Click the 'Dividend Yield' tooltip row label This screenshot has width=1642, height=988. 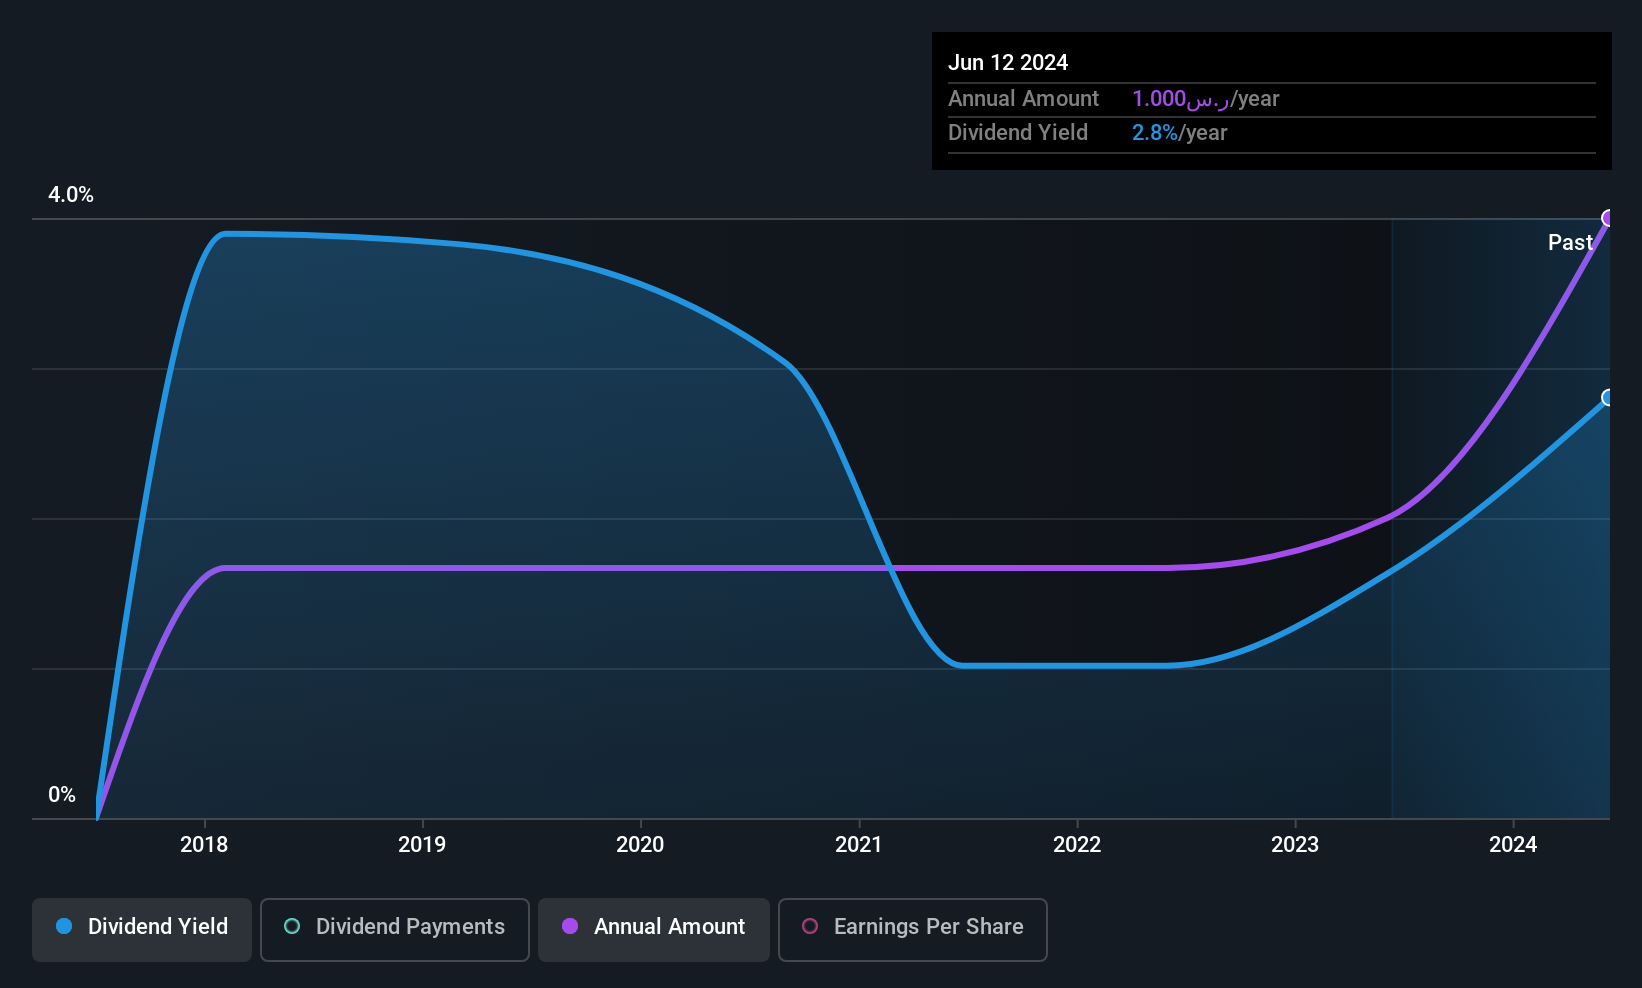tap(1018, 133)
